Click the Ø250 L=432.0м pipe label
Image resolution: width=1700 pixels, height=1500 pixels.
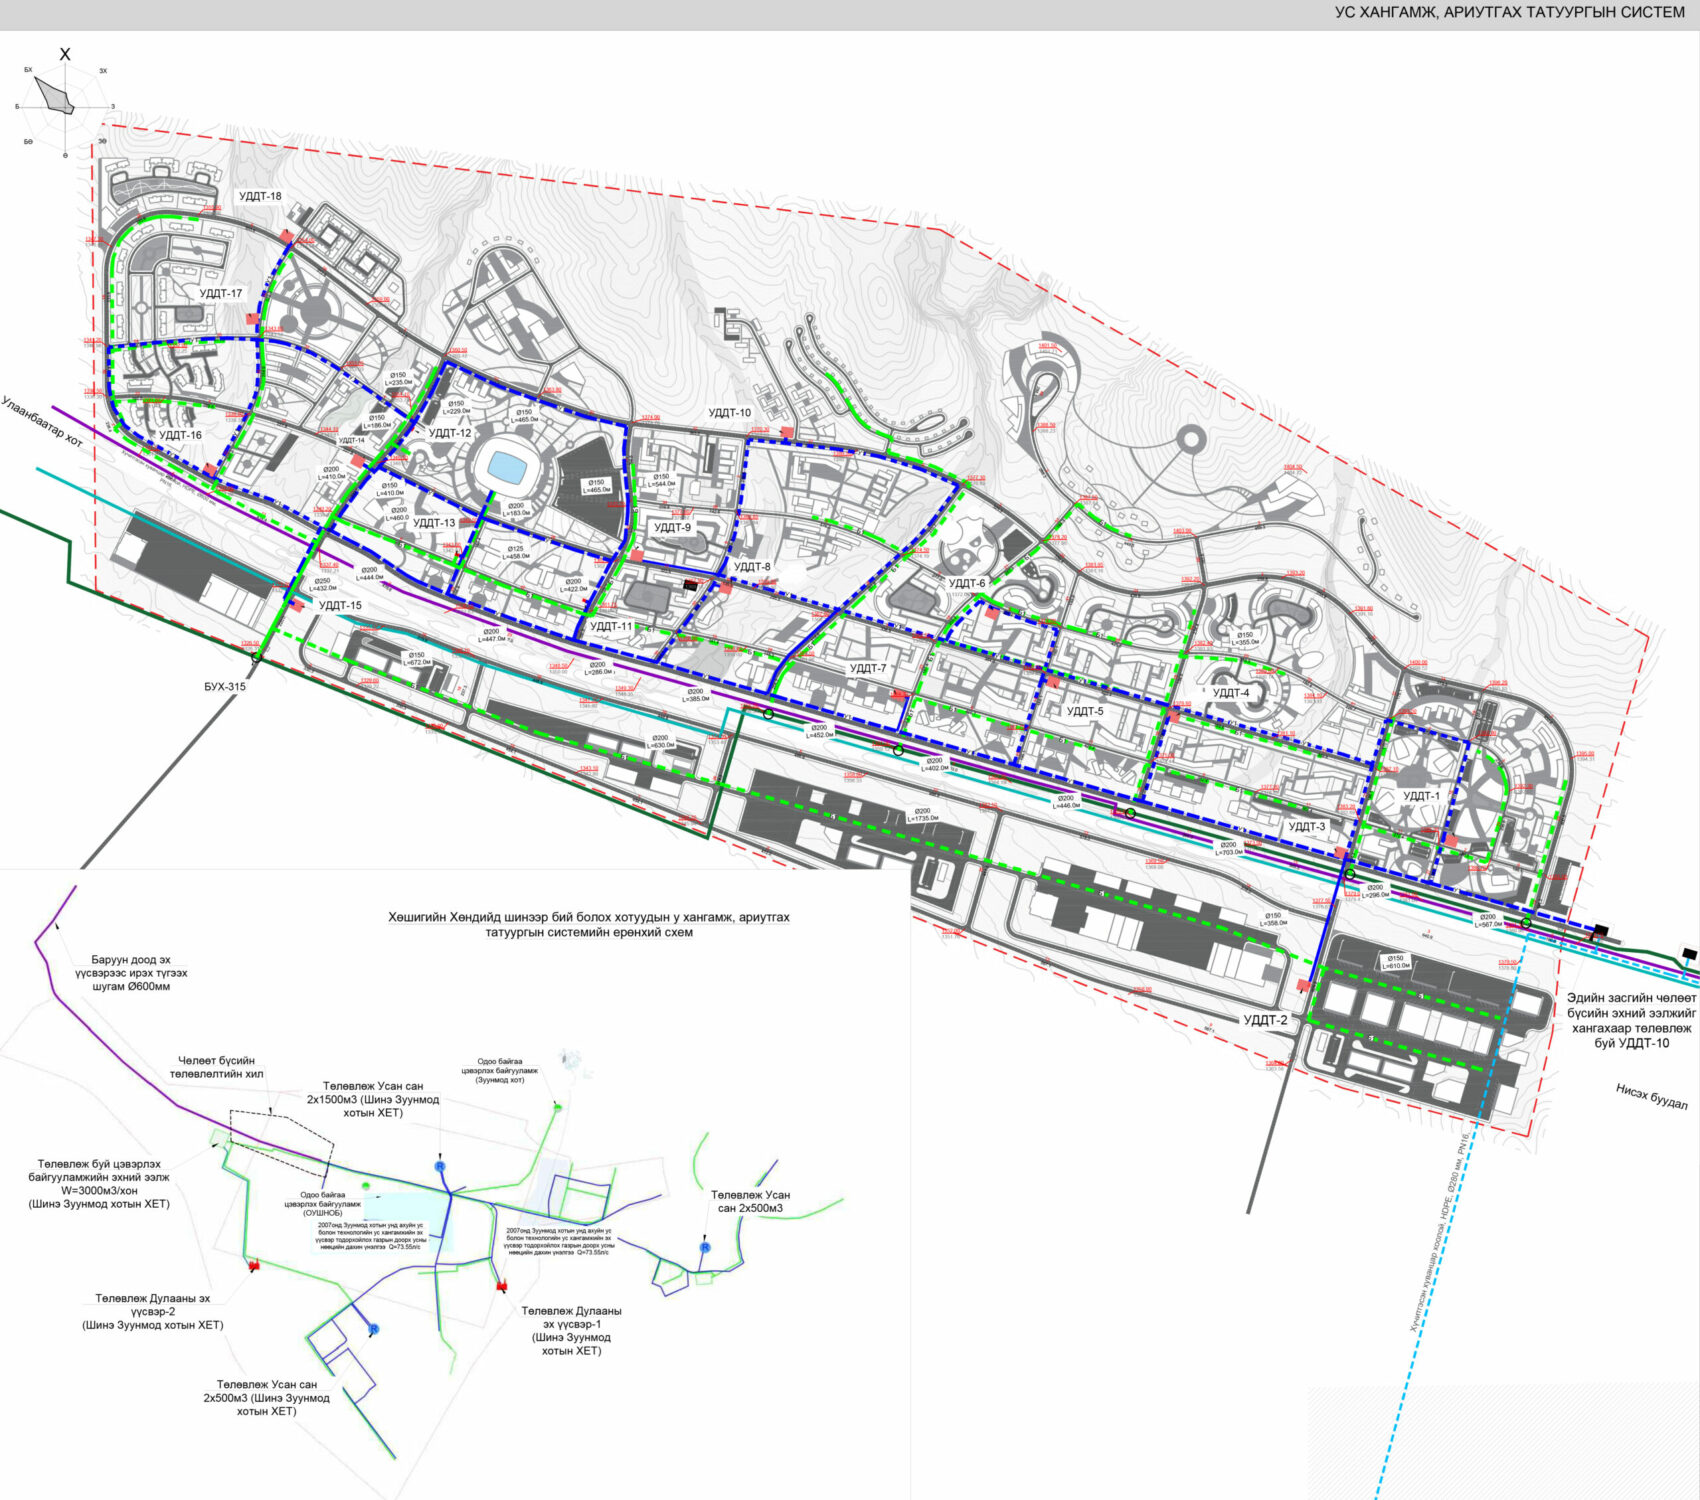326,584
